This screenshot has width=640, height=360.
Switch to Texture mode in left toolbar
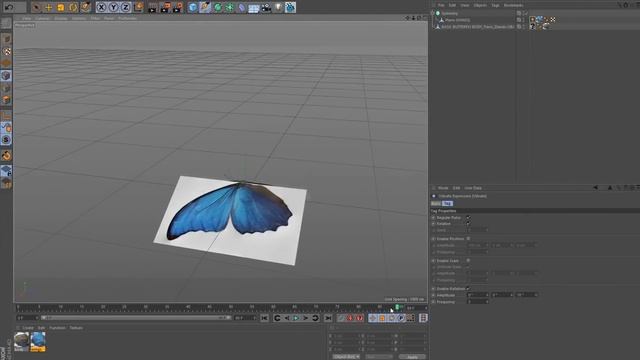click(6, 51)
